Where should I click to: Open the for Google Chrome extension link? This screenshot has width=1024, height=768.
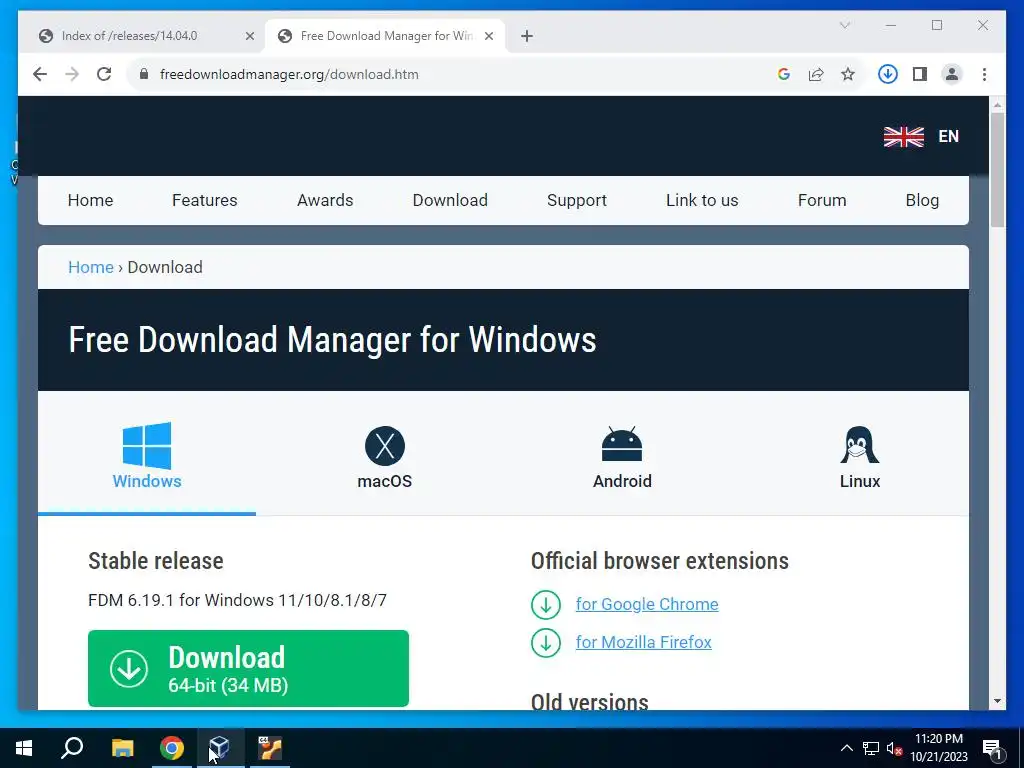[647, 604]
